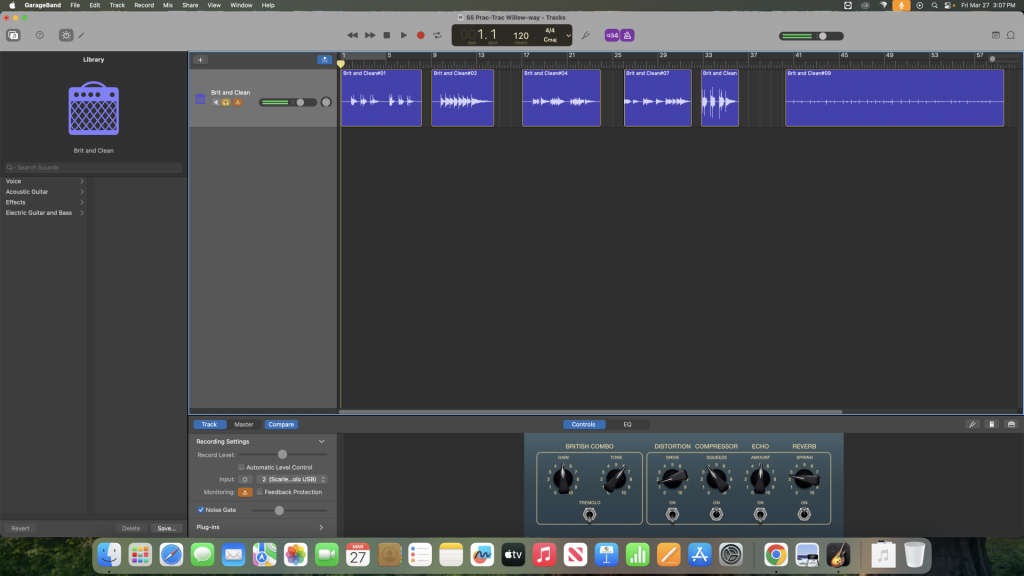1024x576 pixels.
Task: Expand the Plug-ins section
Action: (321, 527)
